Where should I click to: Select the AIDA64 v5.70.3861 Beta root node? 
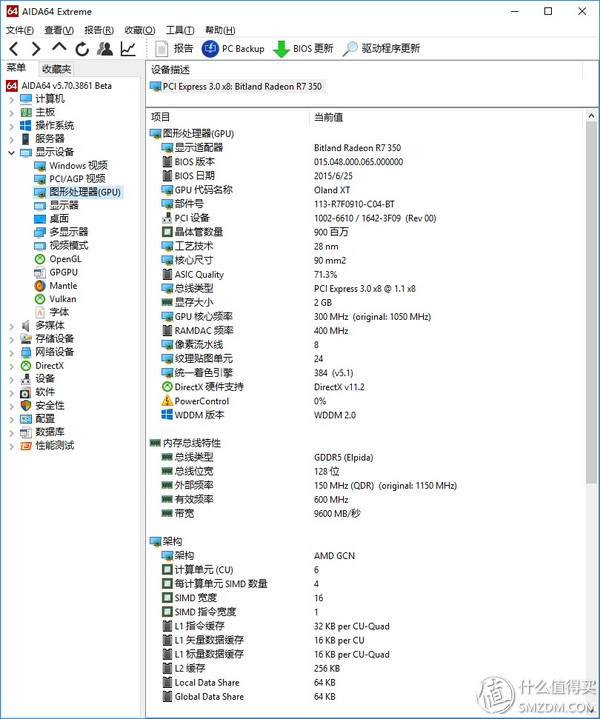click(x=59, y=86)
